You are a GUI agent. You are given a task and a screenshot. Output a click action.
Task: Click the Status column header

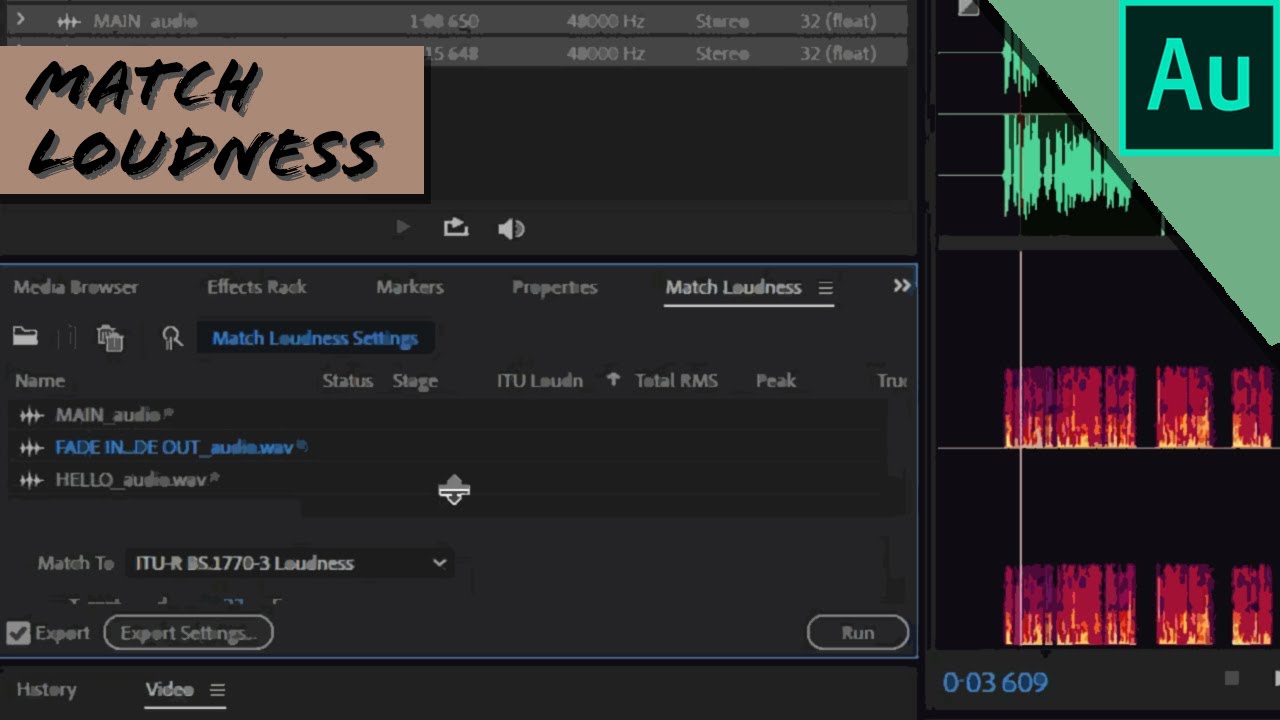(347, 381)
